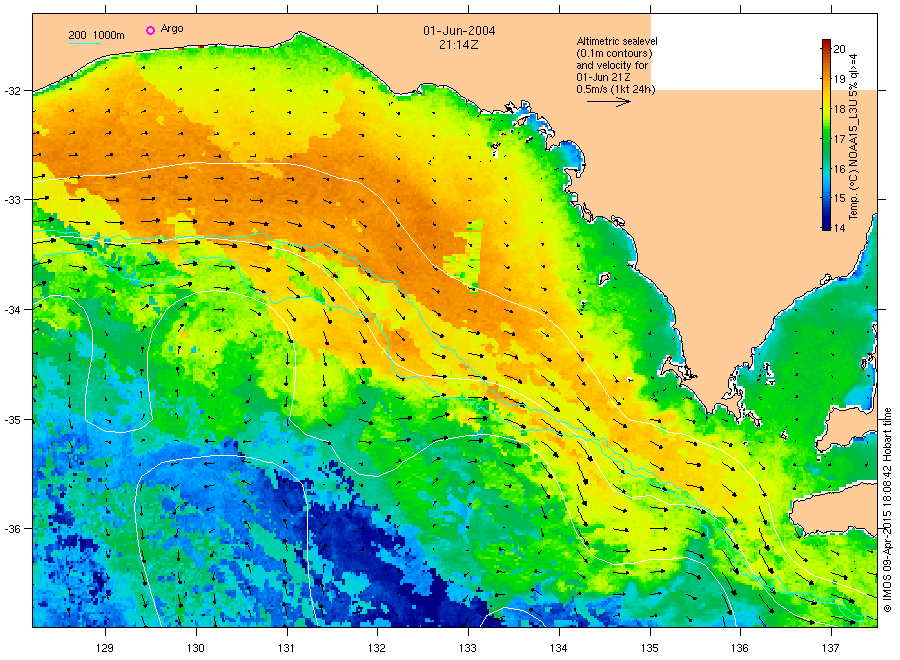This screenshot has height=660, width=900.
Task: Click the latitude label '-34'
Action: pos(13,310)
